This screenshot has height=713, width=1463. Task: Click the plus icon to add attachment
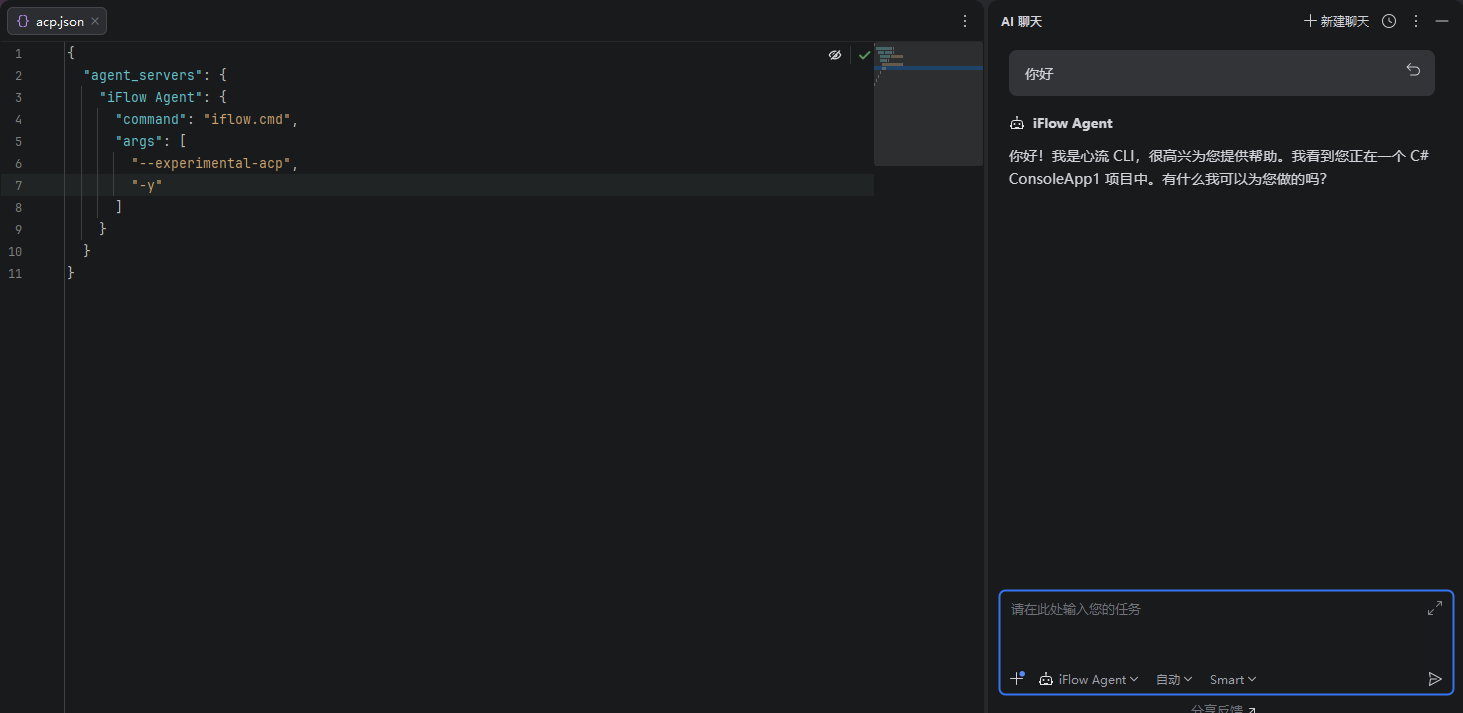click(x=1016, y=679)
